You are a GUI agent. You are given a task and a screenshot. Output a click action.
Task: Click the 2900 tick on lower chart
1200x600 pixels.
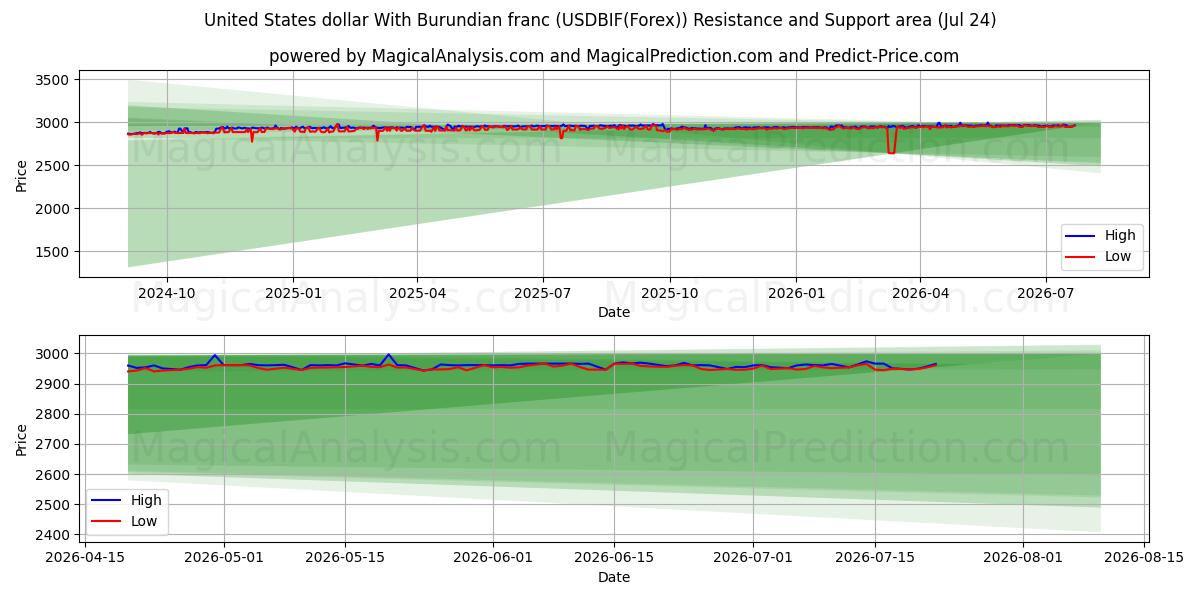(x=52, y=384)
